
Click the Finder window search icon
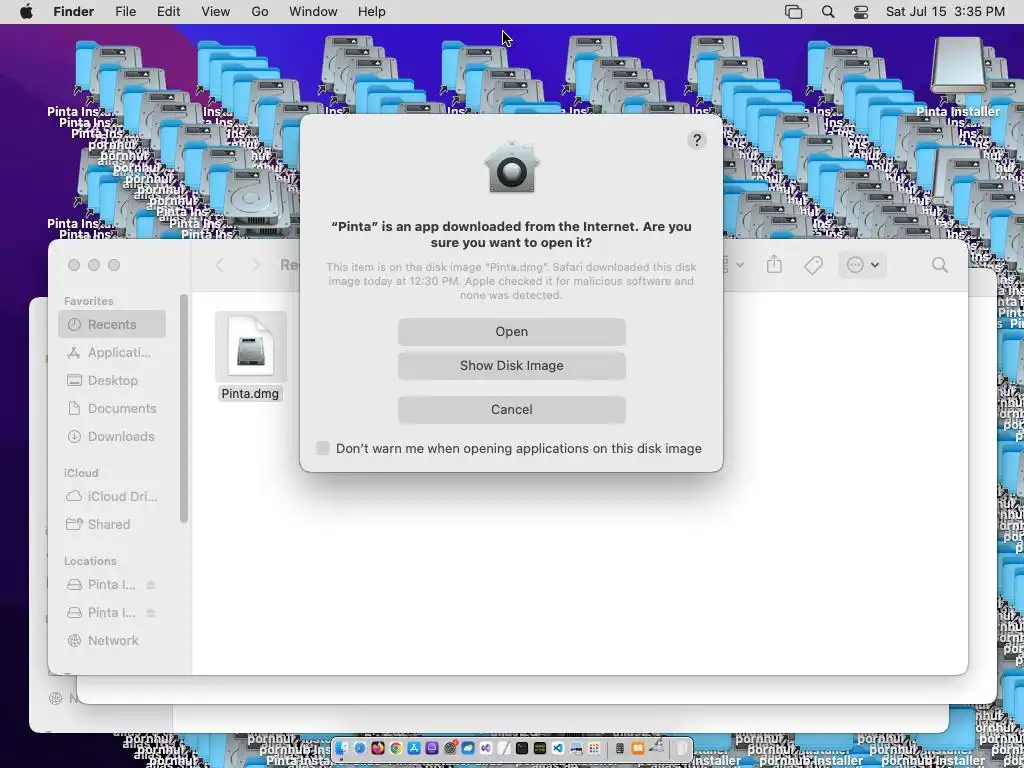[940, 264]
